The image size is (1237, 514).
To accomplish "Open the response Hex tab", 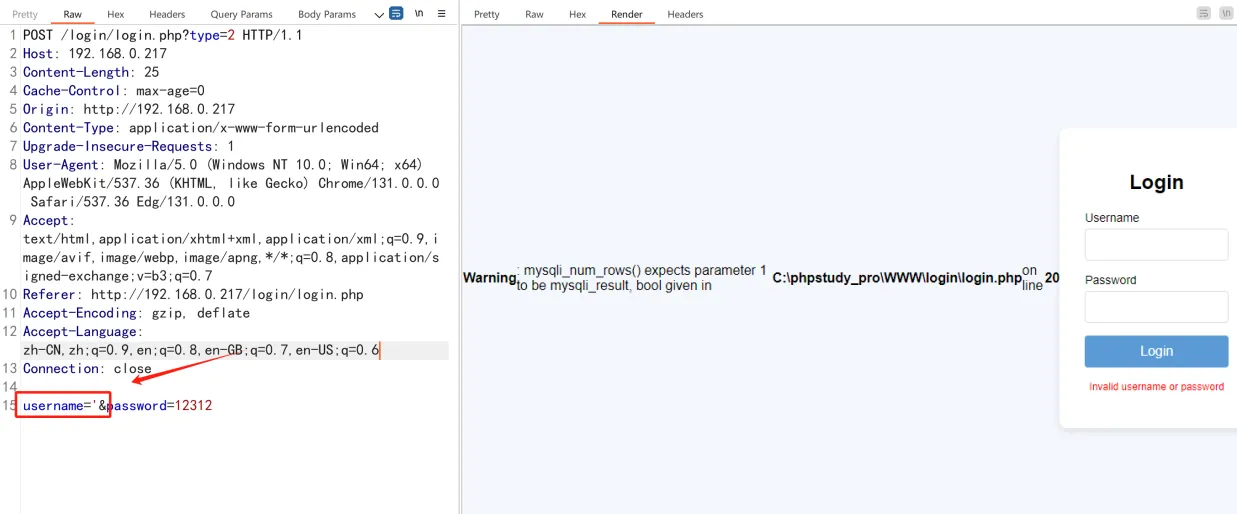I will coord(578,15).
